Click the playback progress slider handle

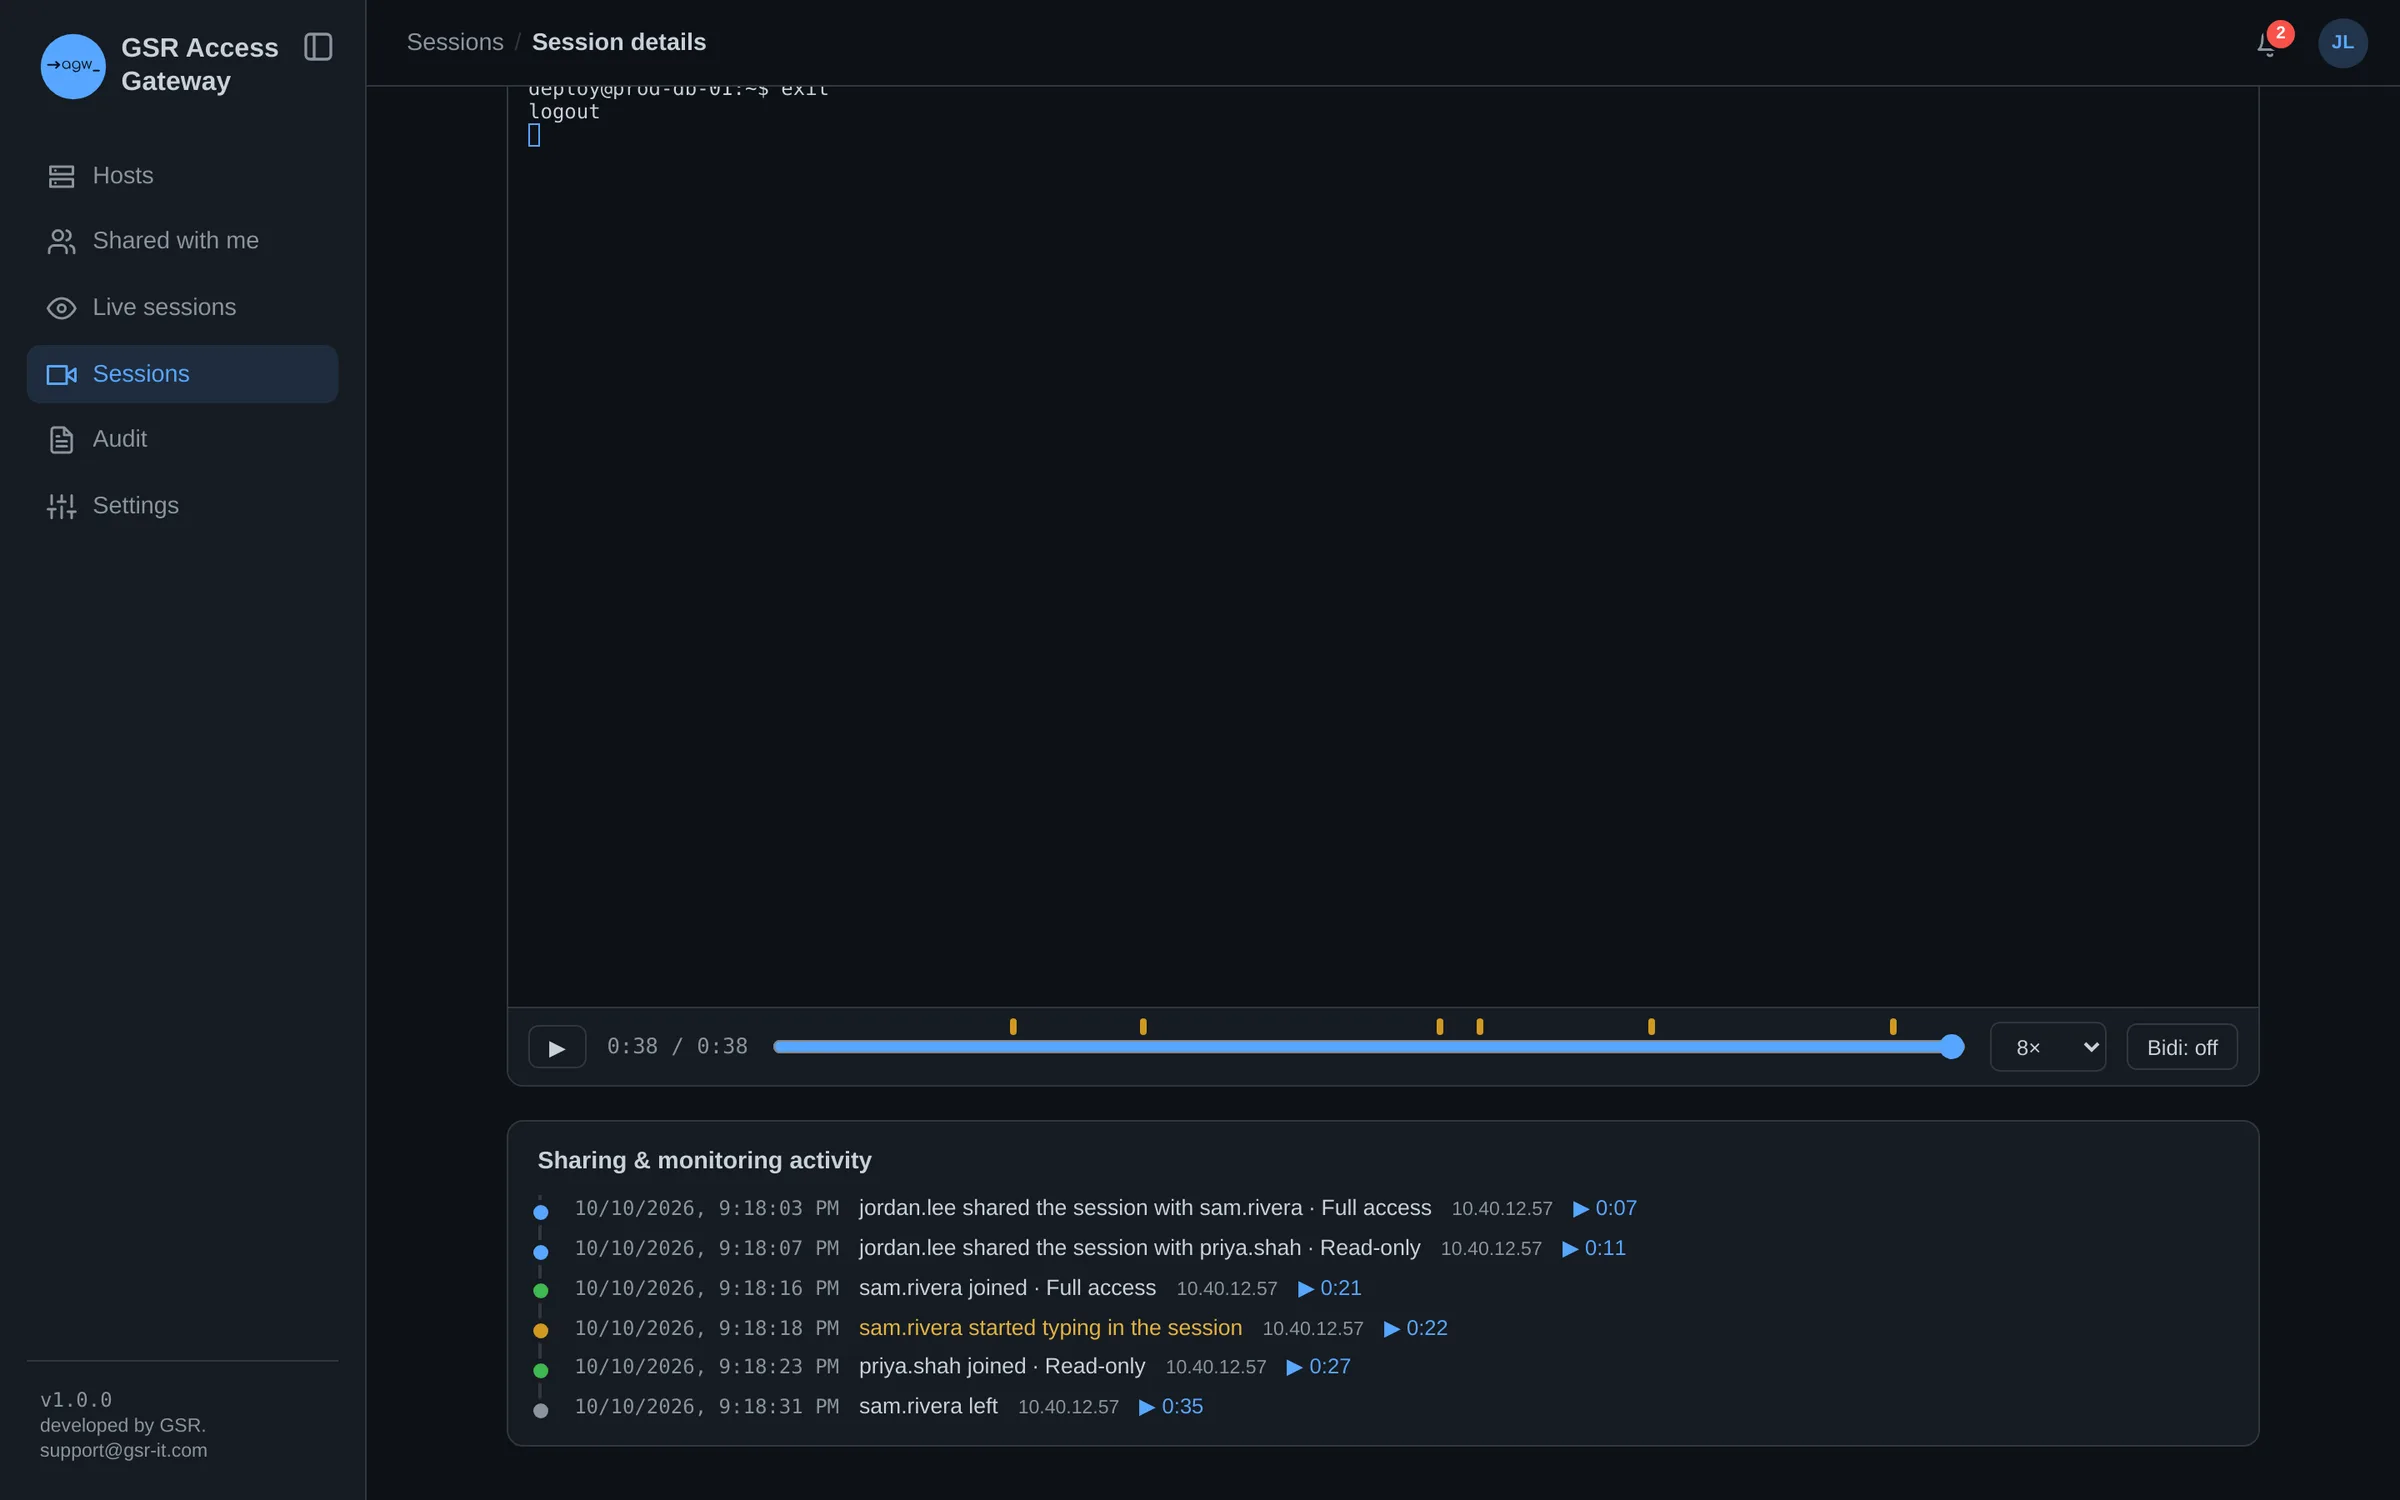pos(1951,1047)
